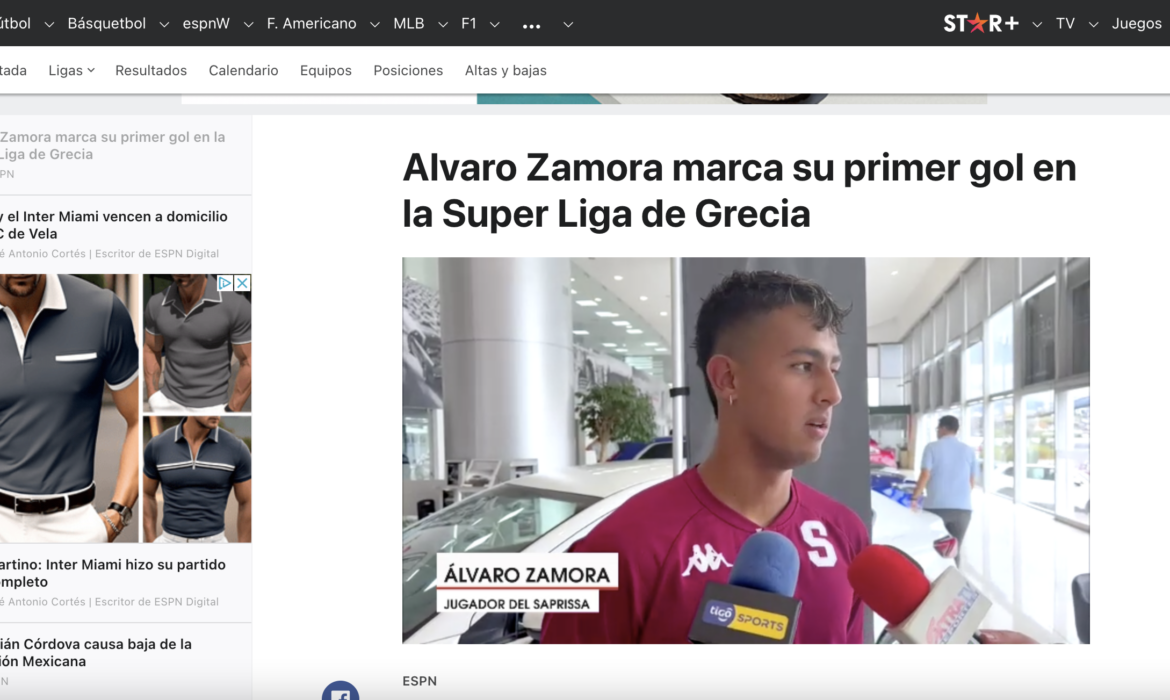
Task: Expand the espnW dropdown chevron
Action: coord(248,25)
